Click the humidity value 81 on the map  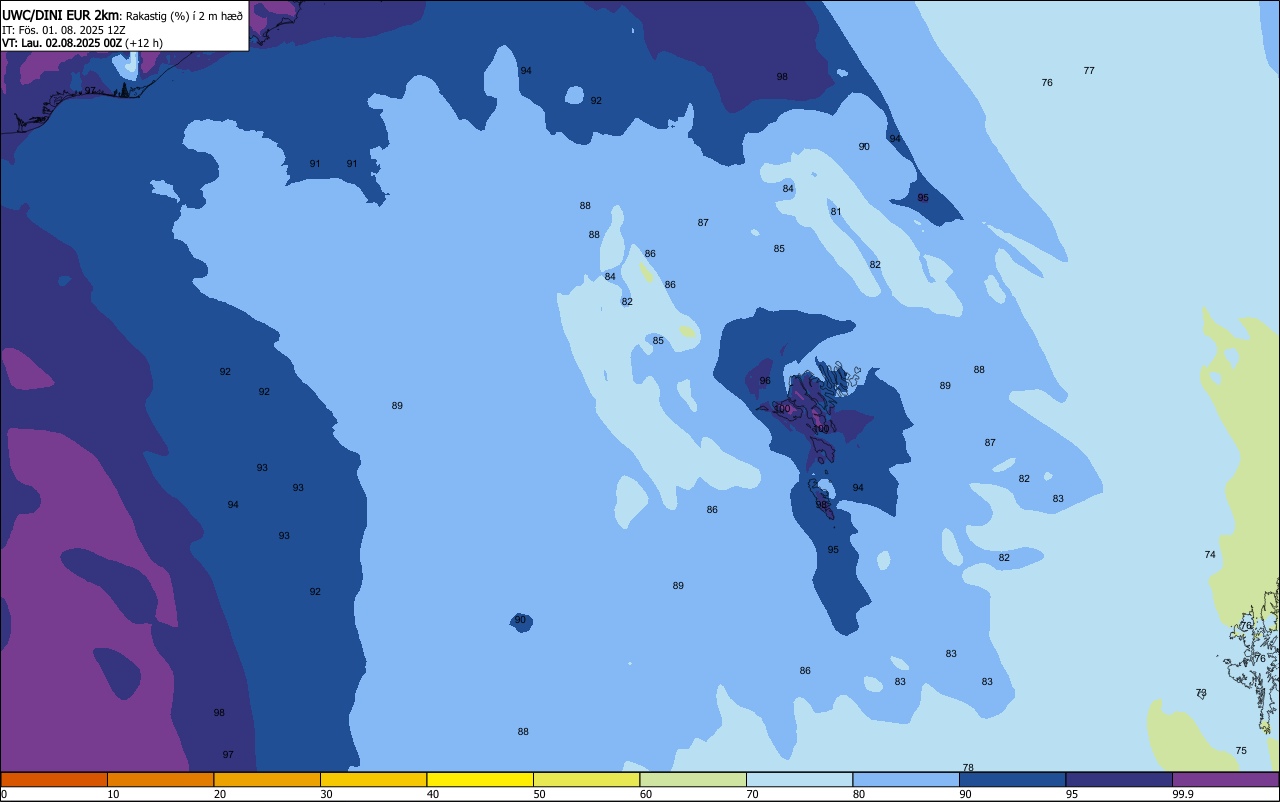pos(836,212)
